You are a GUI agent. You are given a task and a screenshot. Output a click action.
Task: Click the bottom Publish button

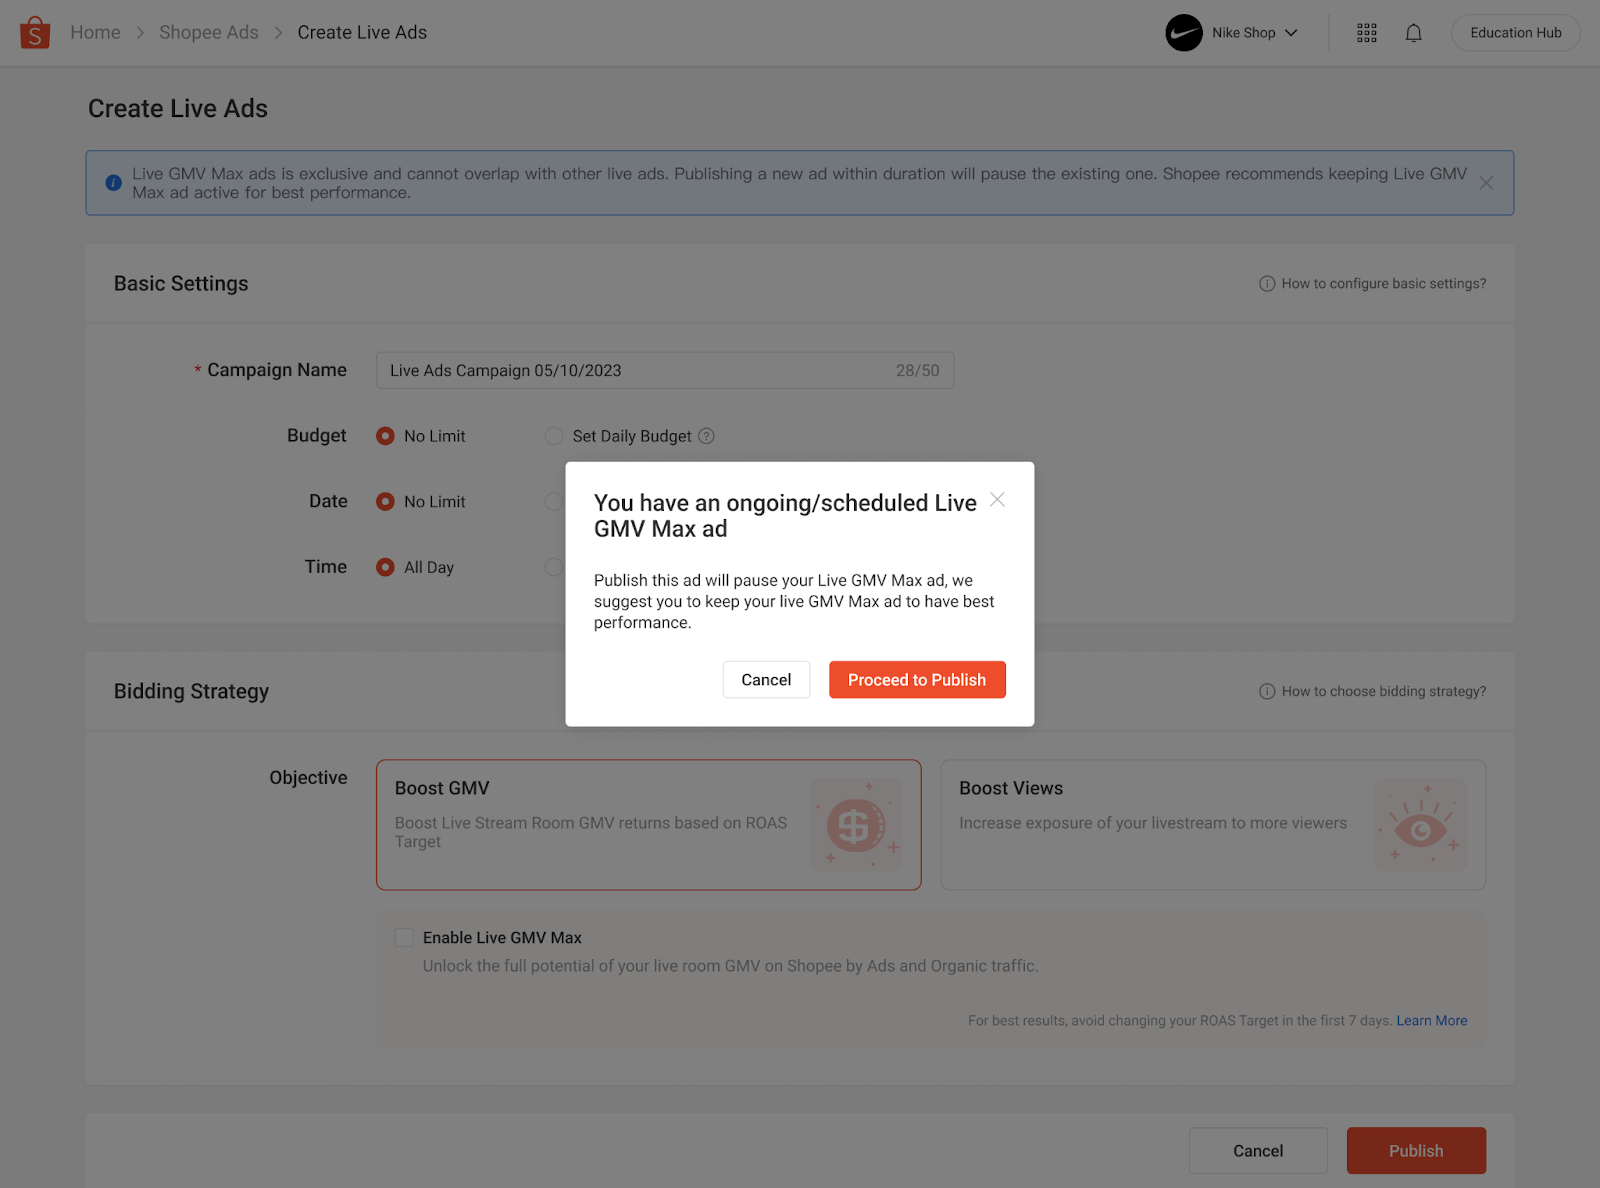pyautogui.click(x=1416, y=1151)
